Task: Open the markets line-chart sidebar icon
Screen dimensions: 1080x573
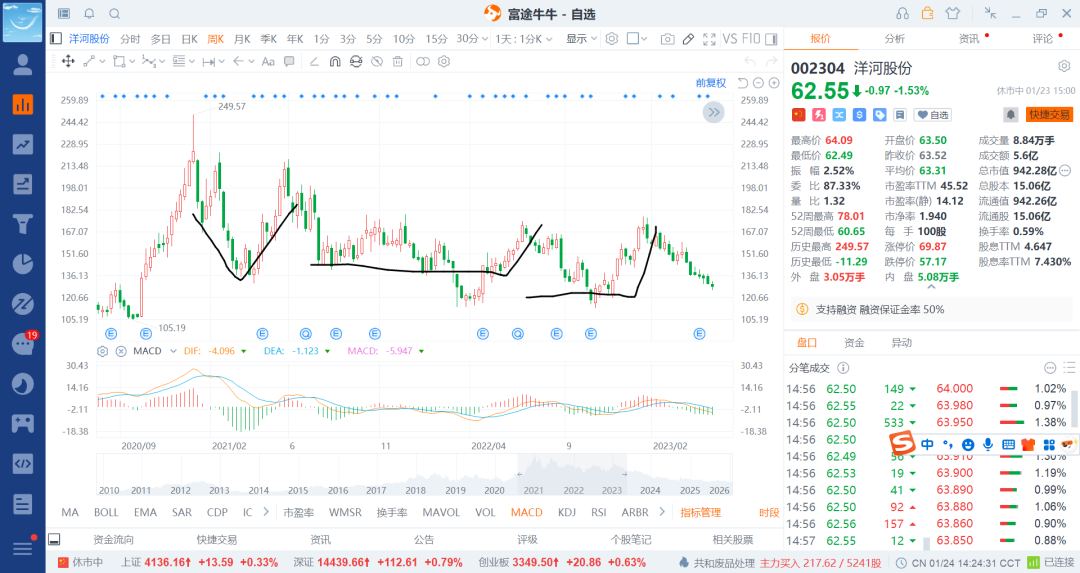Action: pos(23,144)
